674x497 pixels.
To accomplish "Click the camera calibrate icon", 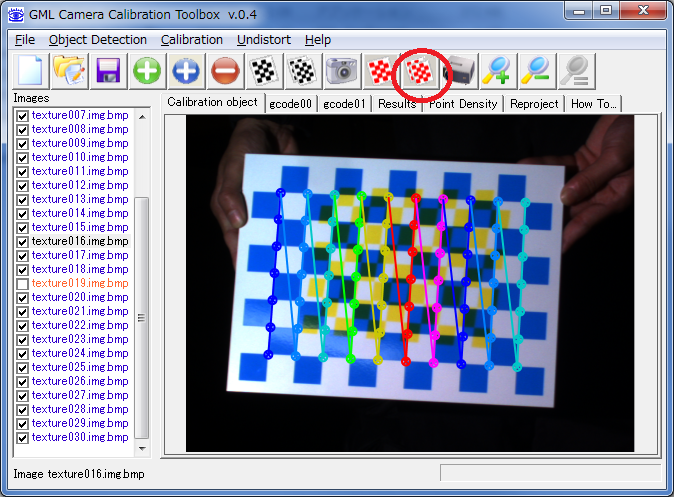I will (341, 70).
